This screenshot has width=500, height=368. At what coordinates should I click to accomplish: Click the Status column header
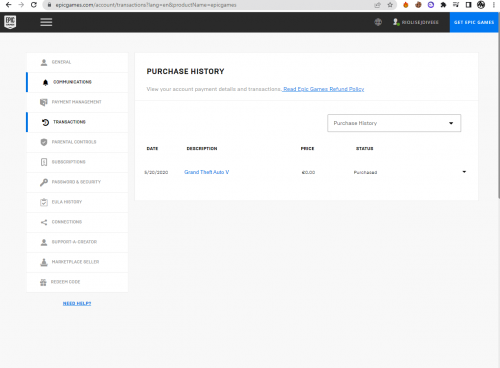365,148
